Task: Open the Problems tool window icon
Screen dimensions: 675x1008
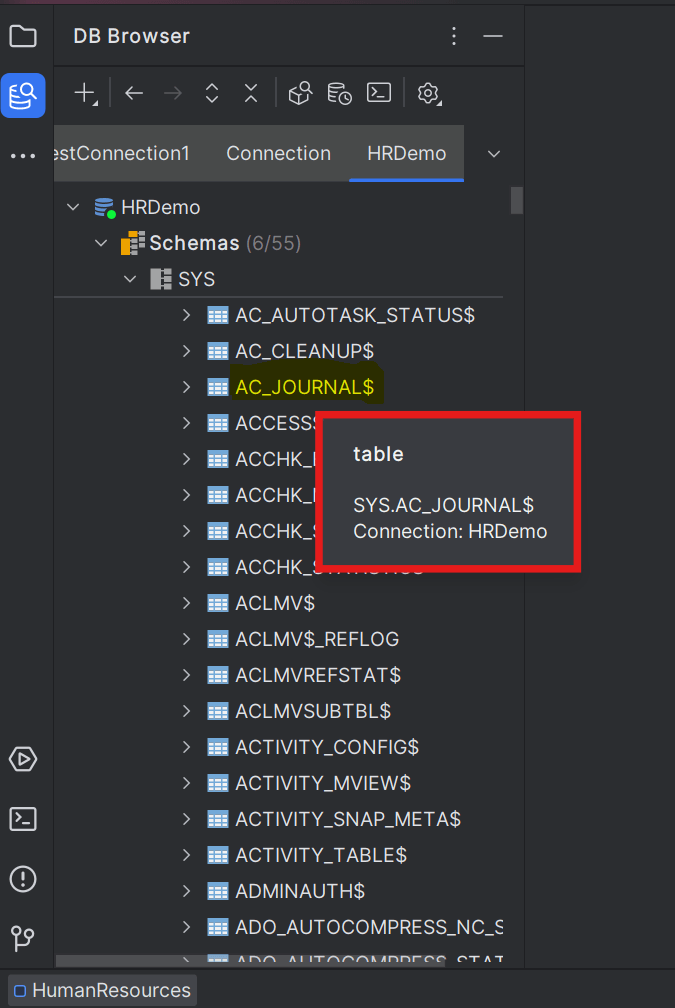Action: 23,879
